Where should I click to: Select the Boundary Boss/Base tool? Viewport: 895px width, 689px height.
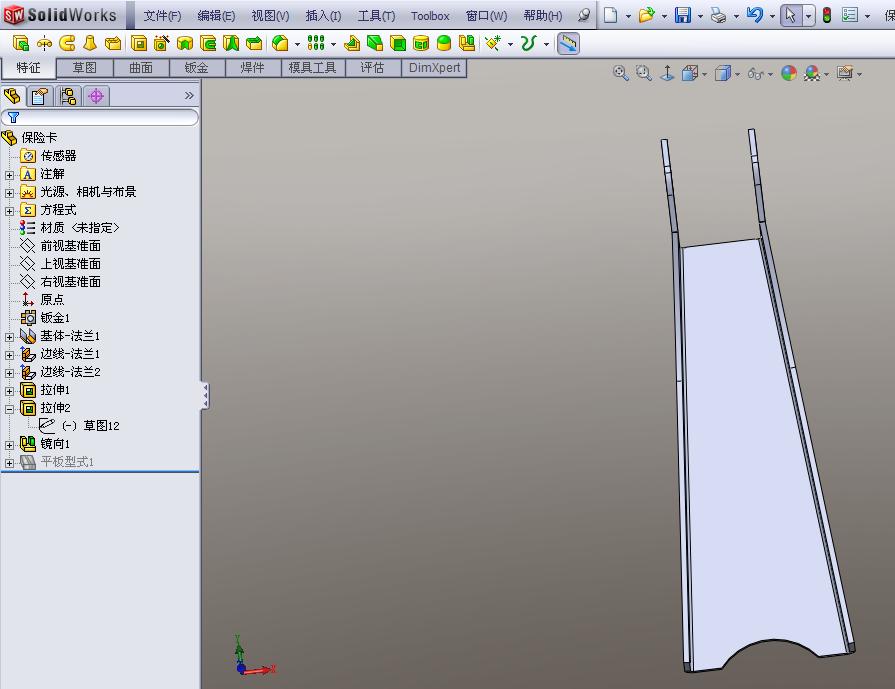[114, 43]
